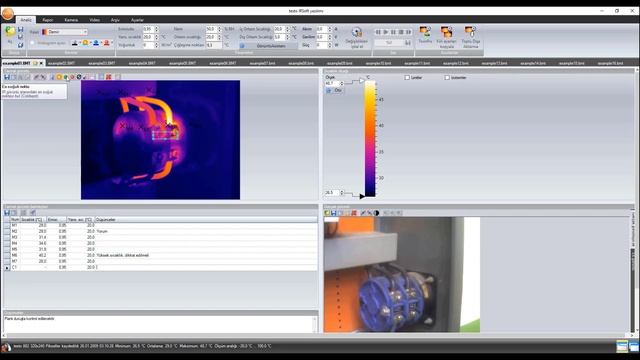Select the coldest-point tool in the thermal image toolbar
This screenshot has width=640, height=360.
coord(66,77)
